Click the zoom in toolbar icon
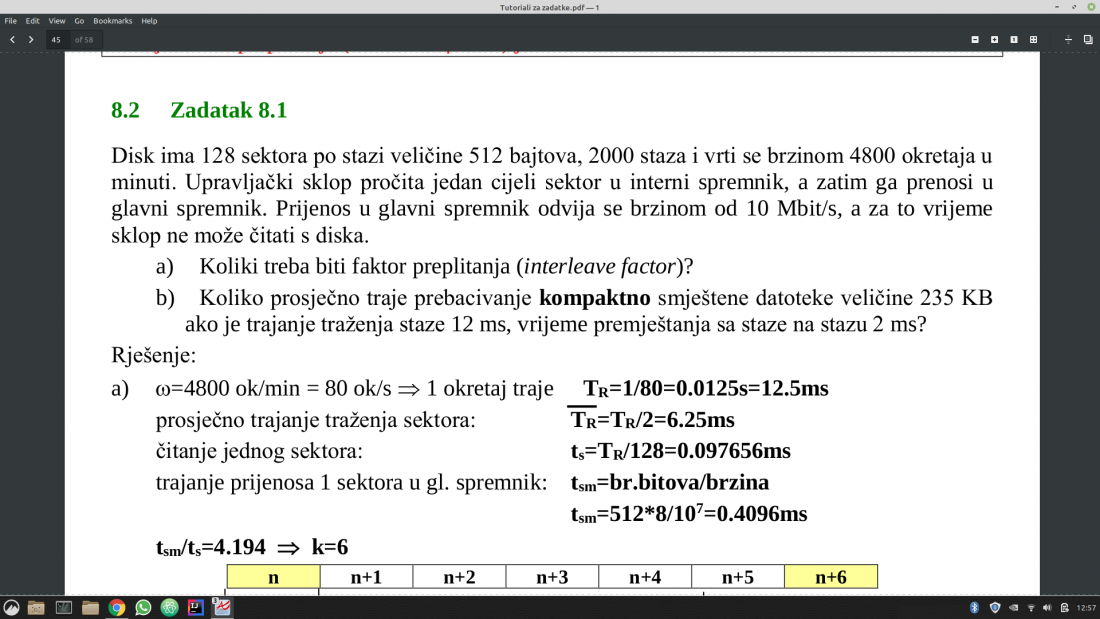Viewport: 1100px width, 619px height. click(x=995, y=40)
